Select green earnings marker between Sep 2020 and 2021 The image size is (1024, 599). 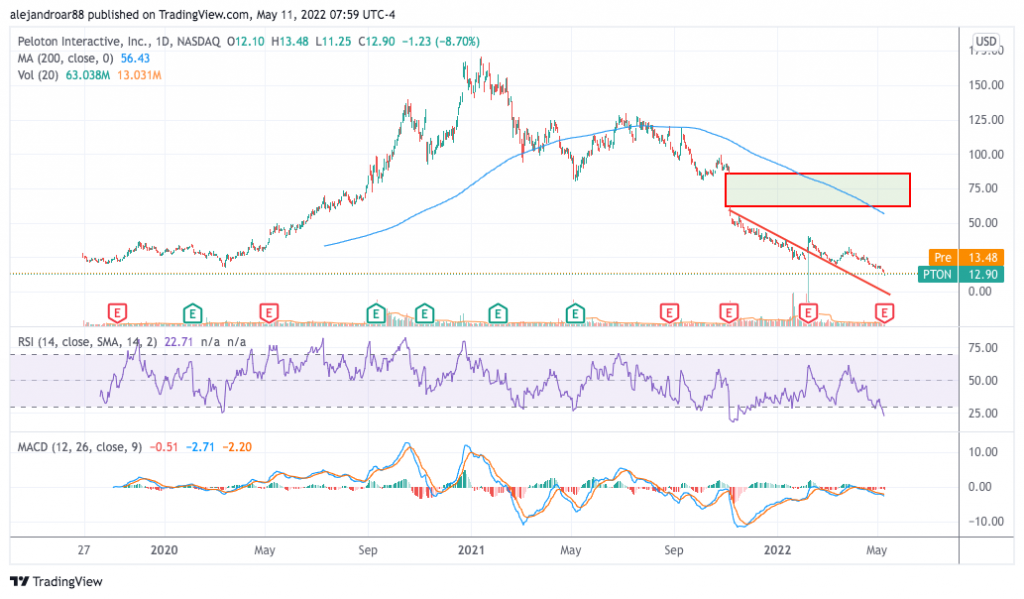click(x=424, y=313)
